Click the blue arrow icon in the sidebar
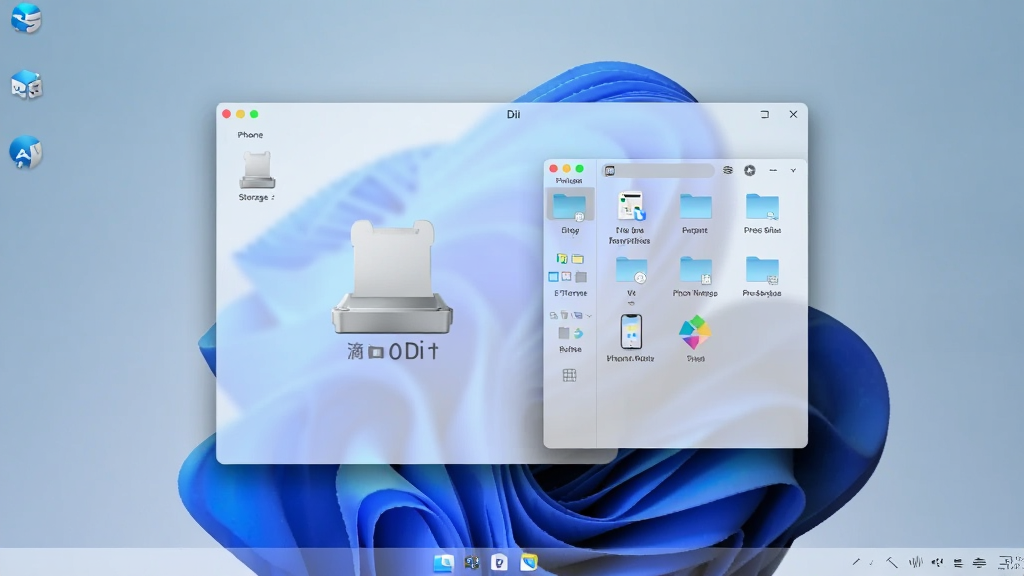 coord(578,334)
